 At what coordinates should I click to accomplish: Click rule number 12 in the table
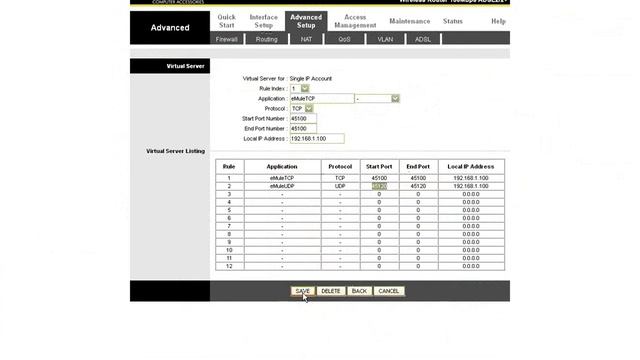(x=229, y=266)
